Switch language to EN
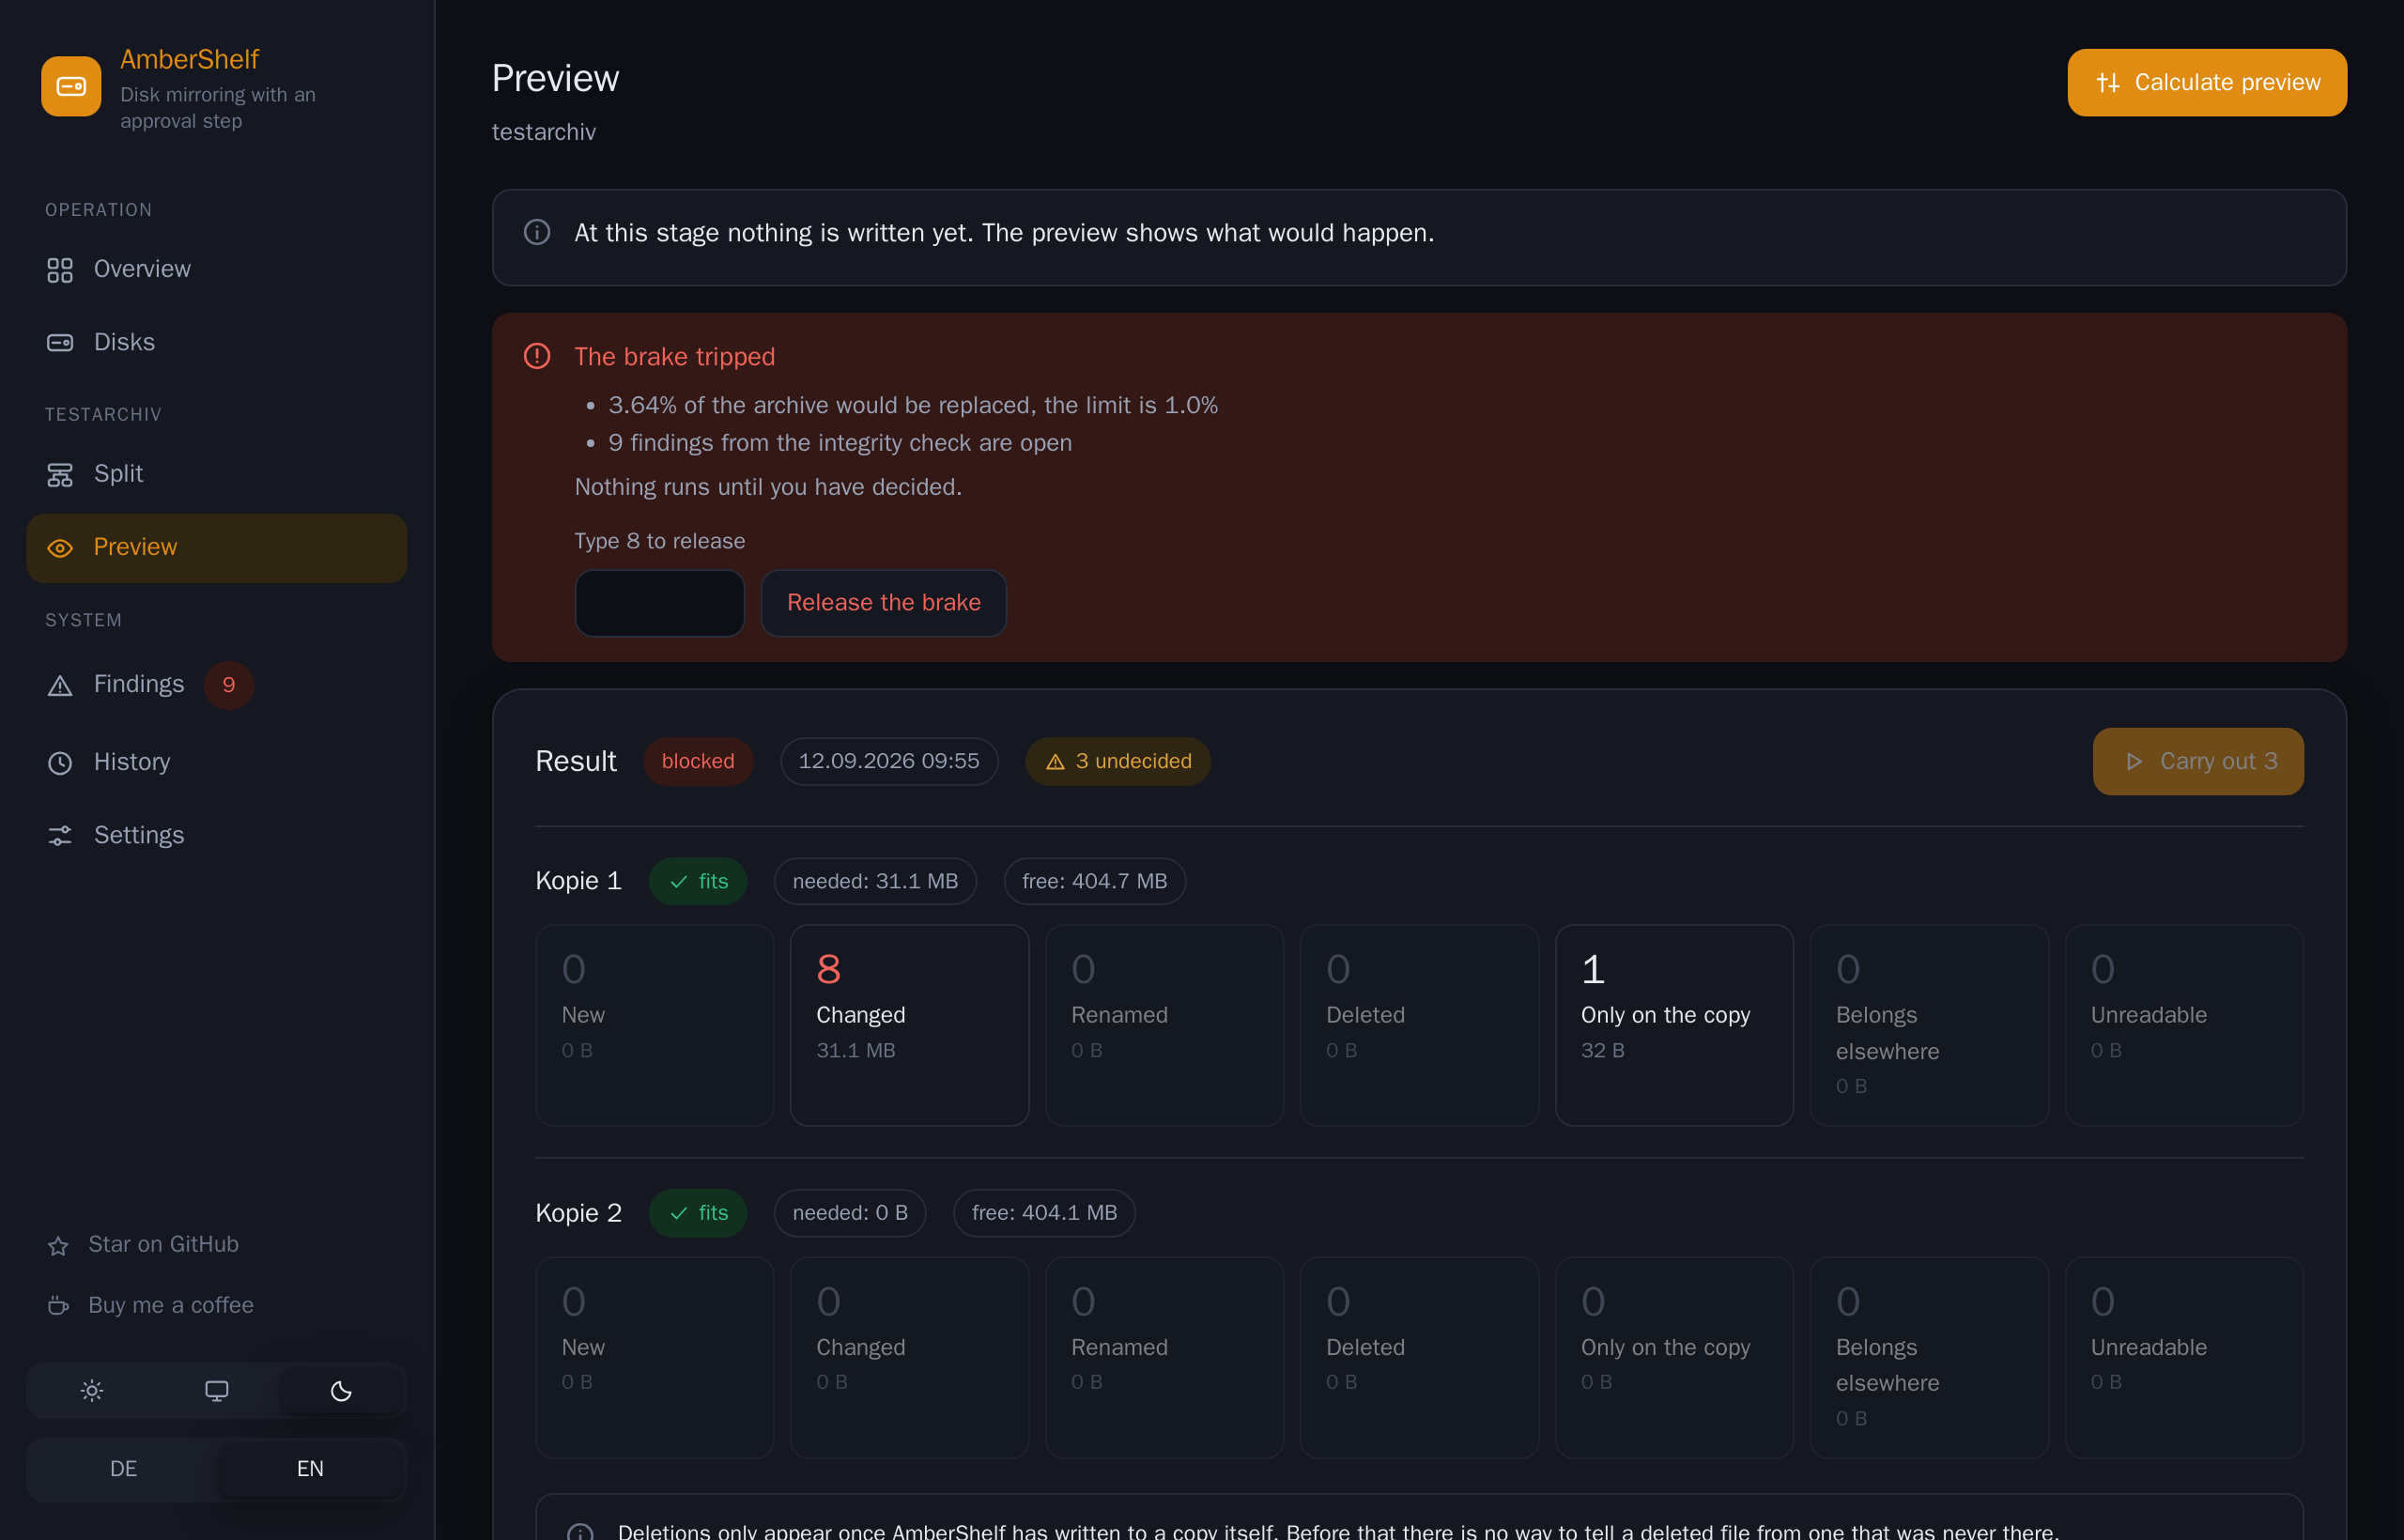The height and width of the screenshot is (1540, 2404). [310, 1469]
